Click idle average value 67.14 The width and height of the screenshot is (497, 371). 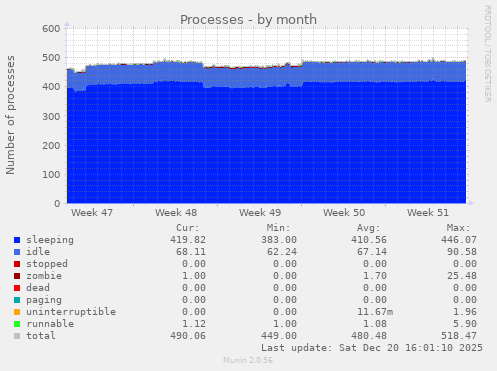pos(372,252)
